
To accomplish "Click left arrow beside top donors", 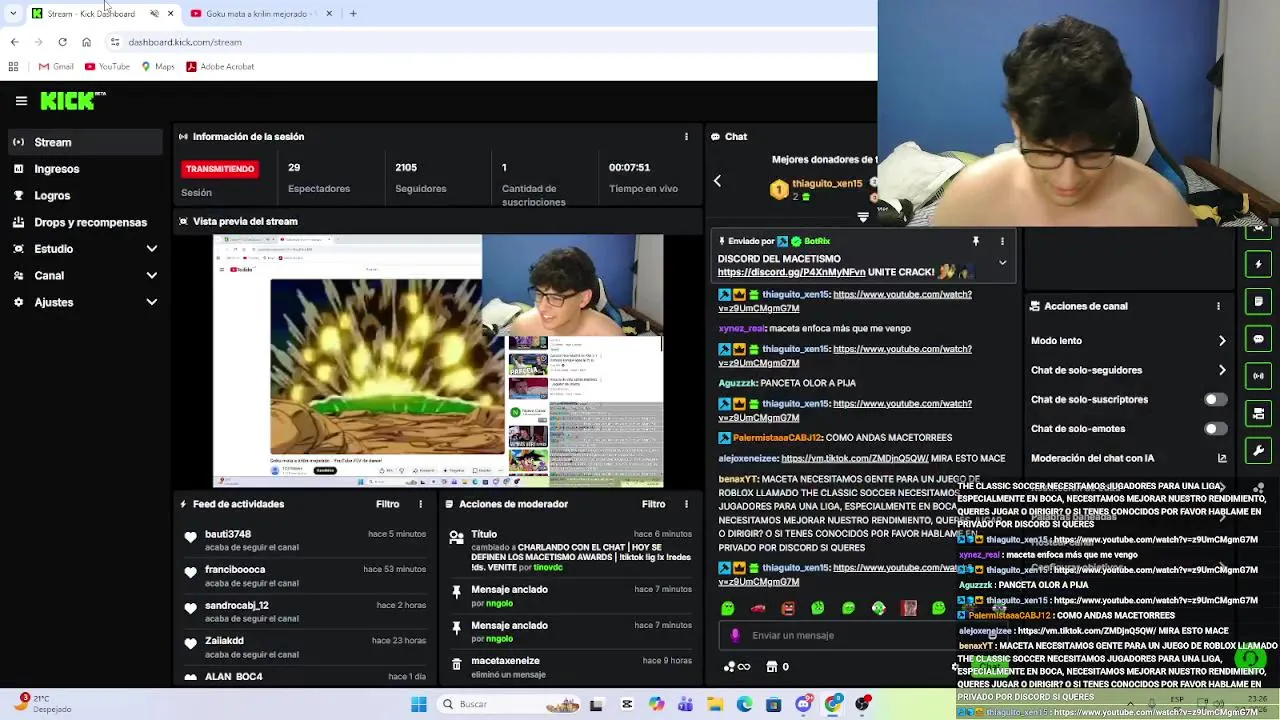I will pos(717,181).
